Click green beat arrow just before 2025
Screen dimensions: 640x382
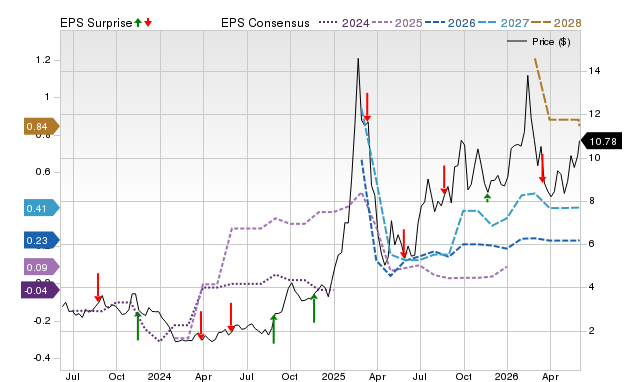pos(314,309)
